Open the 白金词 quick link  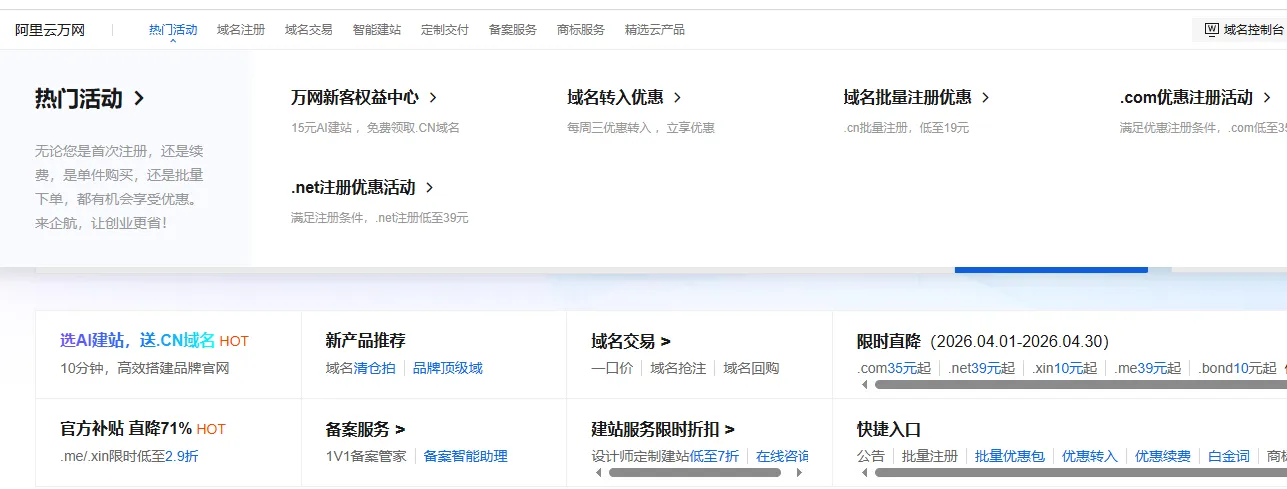point(1229,456)
